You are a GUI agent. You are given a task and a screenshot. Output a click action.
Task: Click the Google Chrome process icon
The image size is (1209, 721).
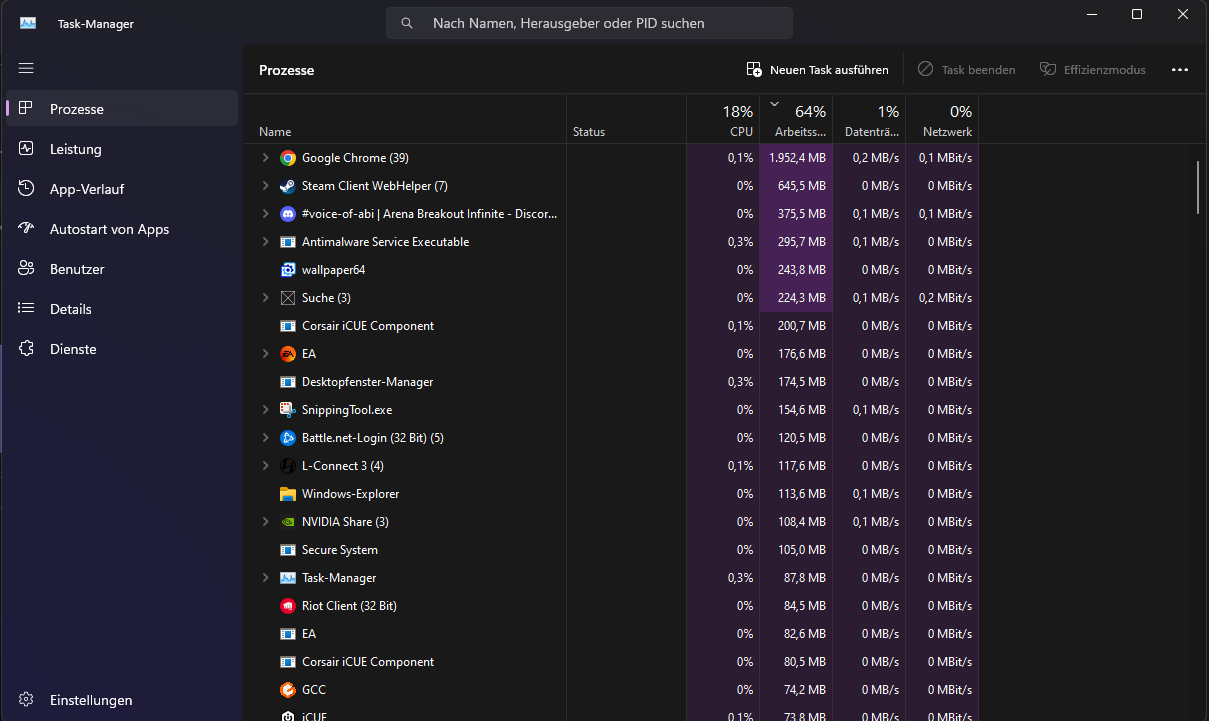(288, 158)
